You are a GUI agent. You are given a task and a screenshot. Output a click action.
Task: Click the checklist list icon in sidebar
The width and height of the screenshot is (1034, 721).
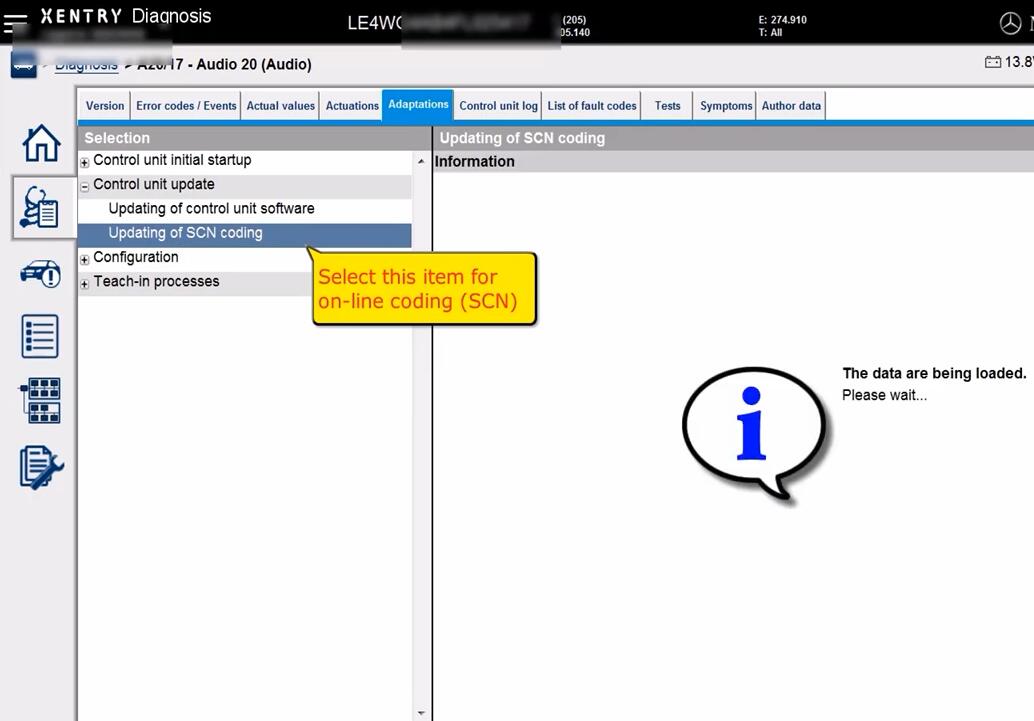40,336
